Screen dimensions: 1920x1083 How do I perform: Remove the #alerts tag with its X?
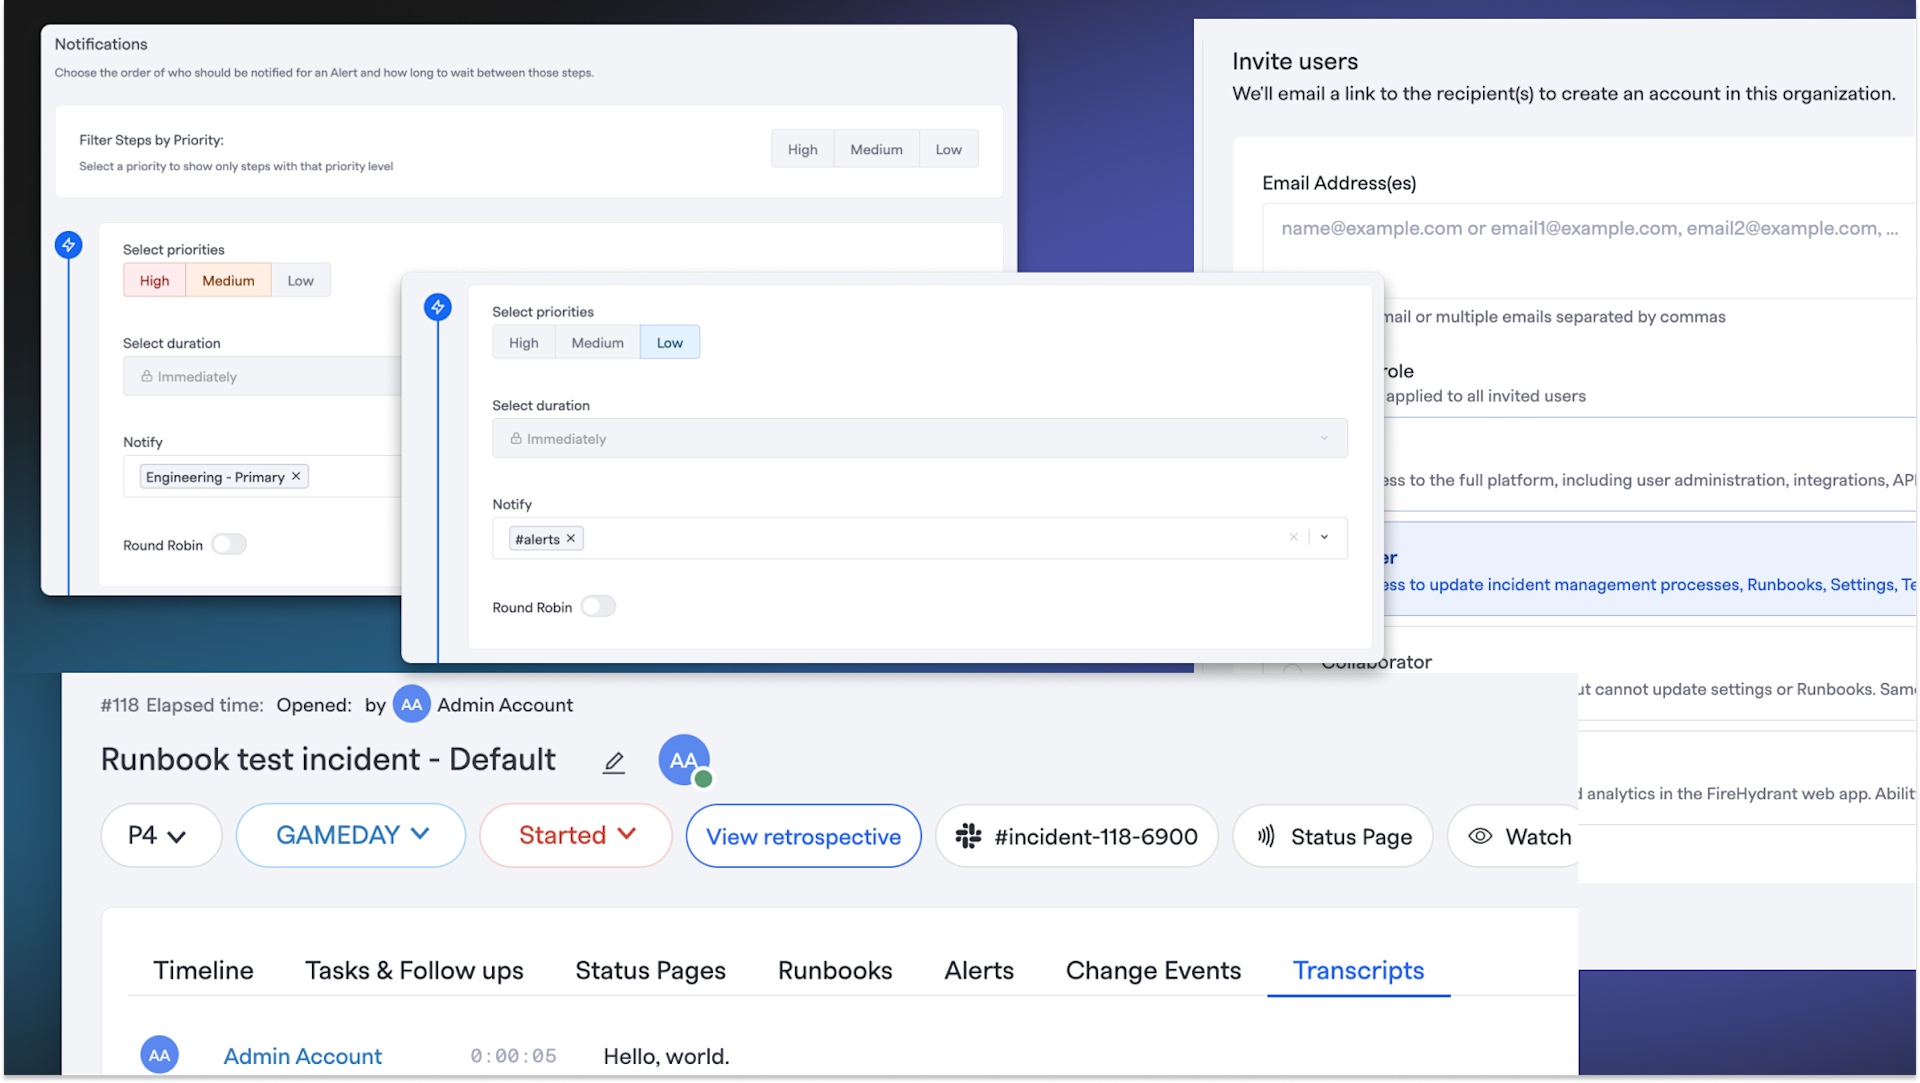(571, 539)
